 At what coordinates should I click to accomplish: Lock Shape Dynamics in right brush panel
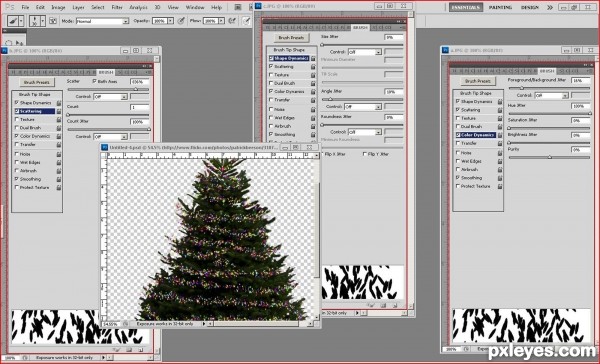pos(500,102)
